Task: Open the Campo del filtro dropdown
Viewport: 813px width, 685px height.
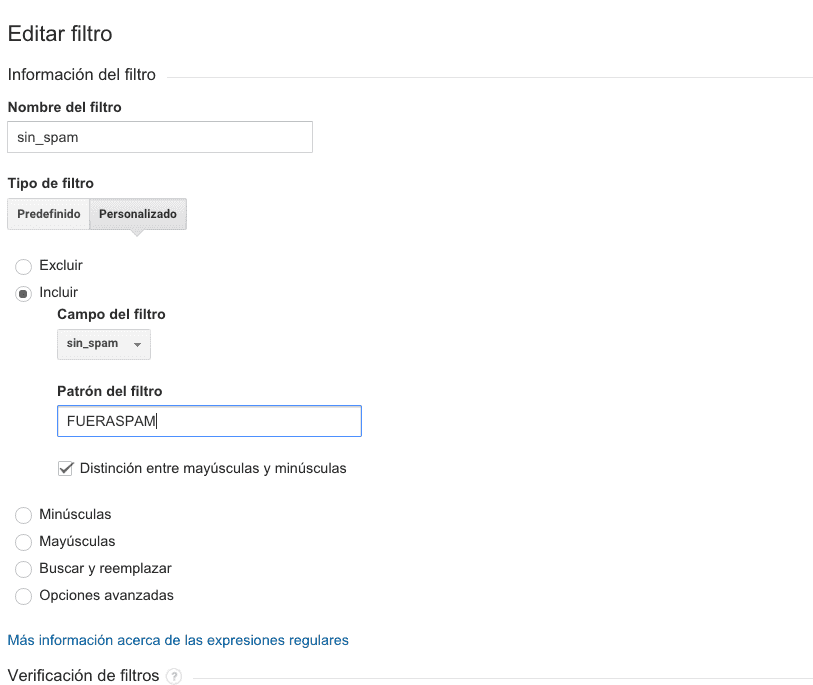Action: click(103, 344)
